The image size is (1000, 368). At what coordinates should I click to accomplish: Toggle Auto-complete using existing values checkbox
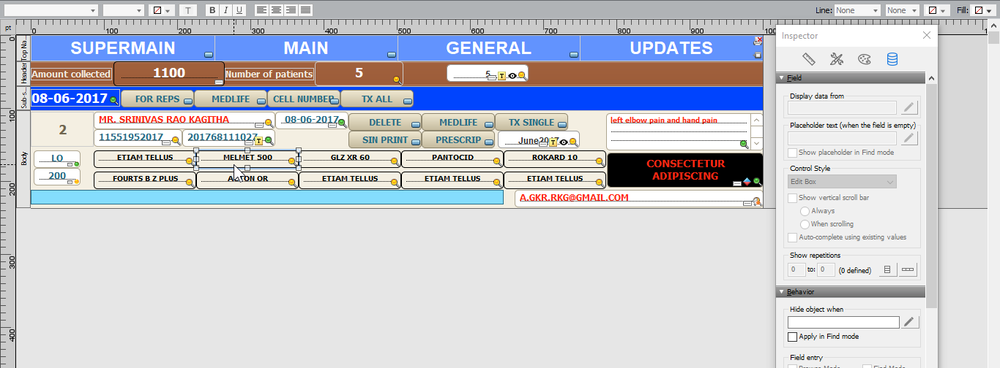pyautogui.click(x=793, y=237)
